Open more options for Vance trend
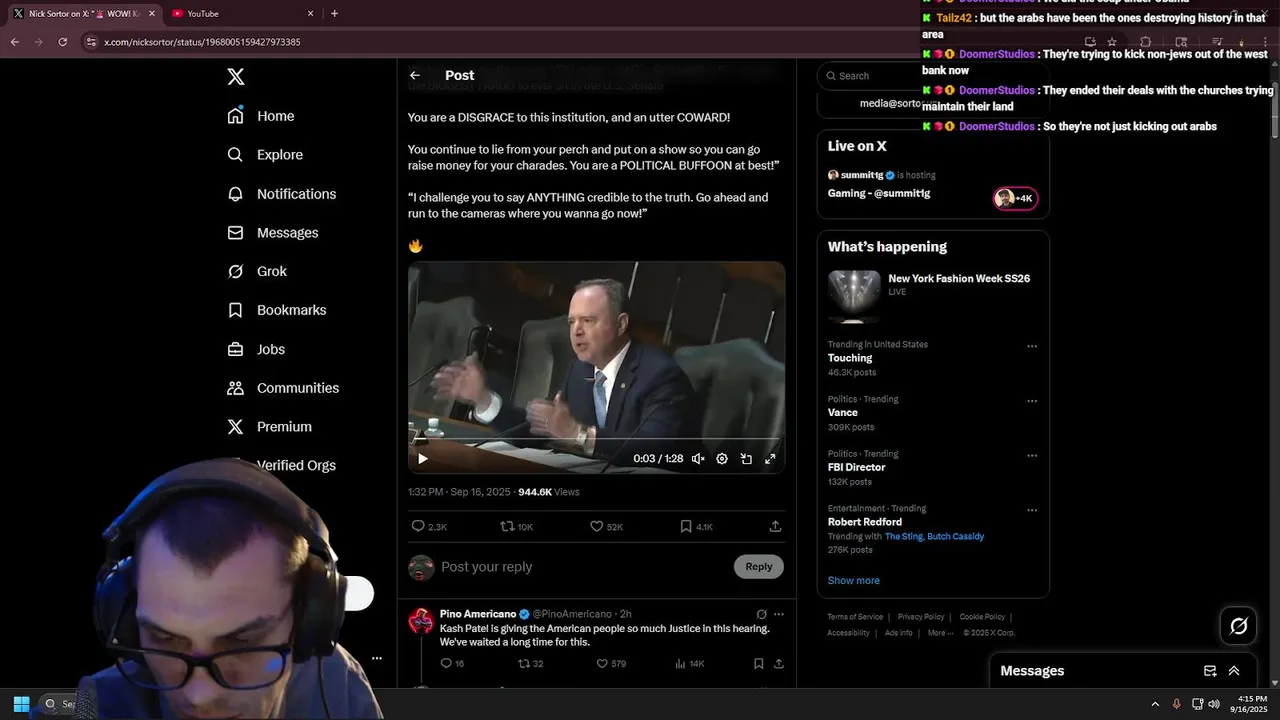Screen dimensions: 1280x720 [1032, 401]
